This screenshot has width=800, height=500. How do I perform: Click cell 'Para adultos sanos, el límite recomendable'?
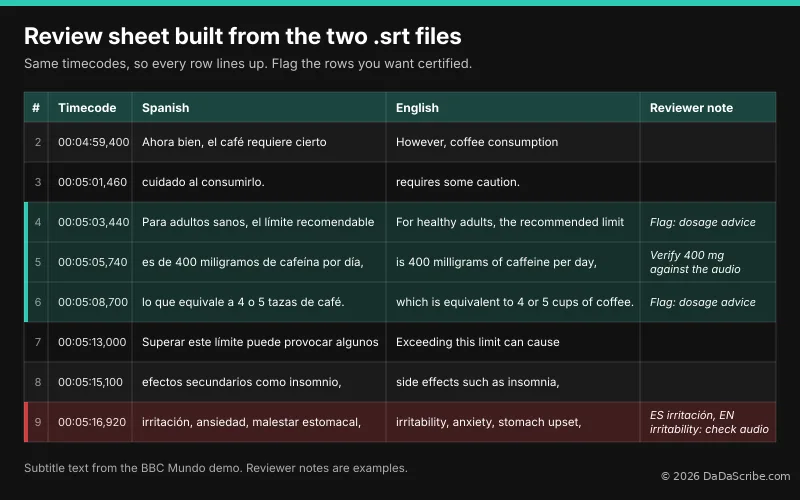coord(258,222)
